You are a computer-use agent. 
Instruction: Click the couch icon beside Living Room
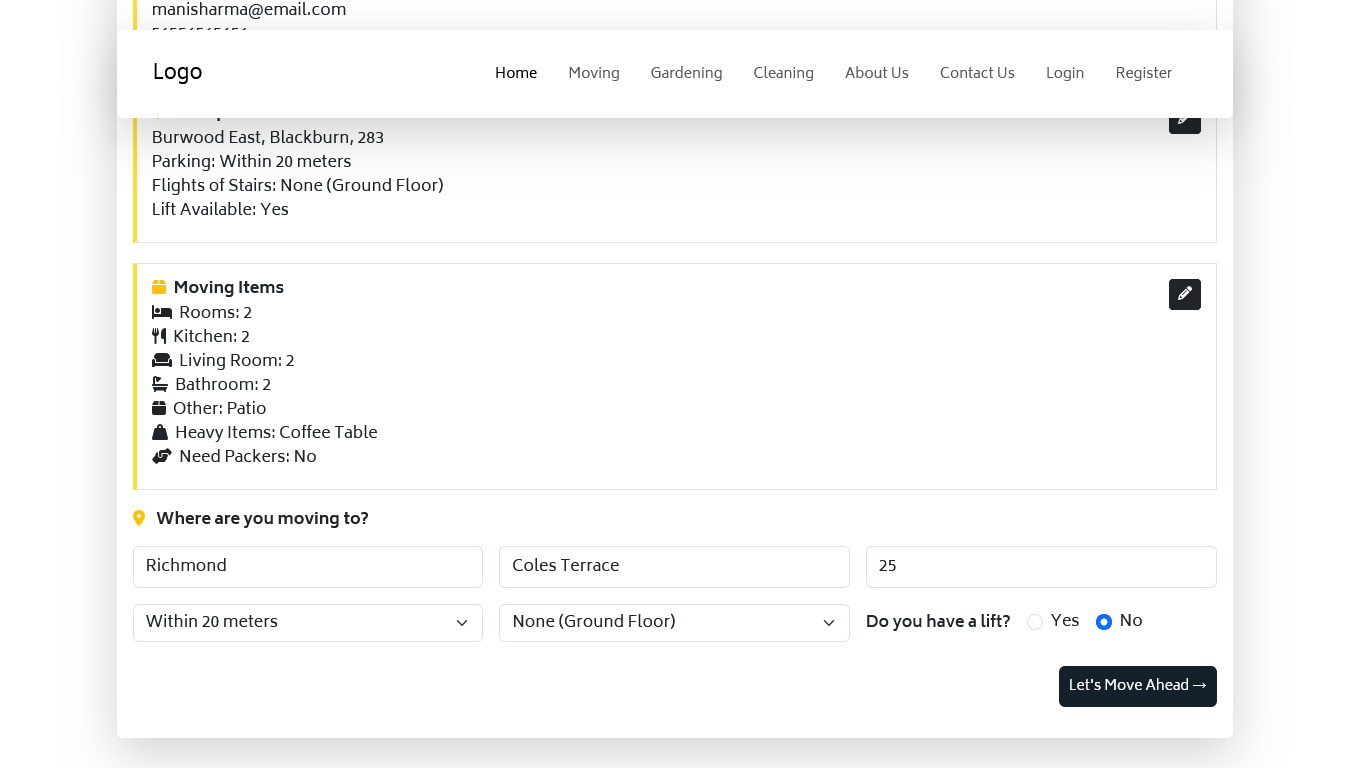tap(162, 361)
